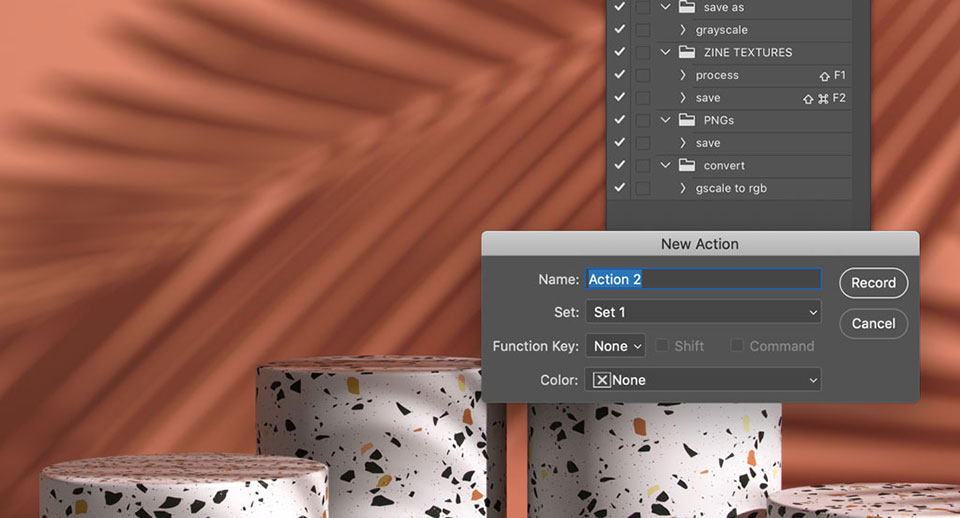Image resolution: width=960 pixels, height=518 pixels.
Task: Expand the grayscale action steps
Action: [683, 29]
